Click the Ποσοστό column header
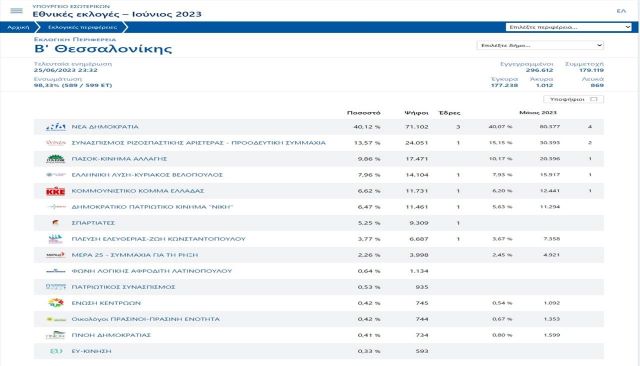640x366 pixels. (x=363, y=113)
